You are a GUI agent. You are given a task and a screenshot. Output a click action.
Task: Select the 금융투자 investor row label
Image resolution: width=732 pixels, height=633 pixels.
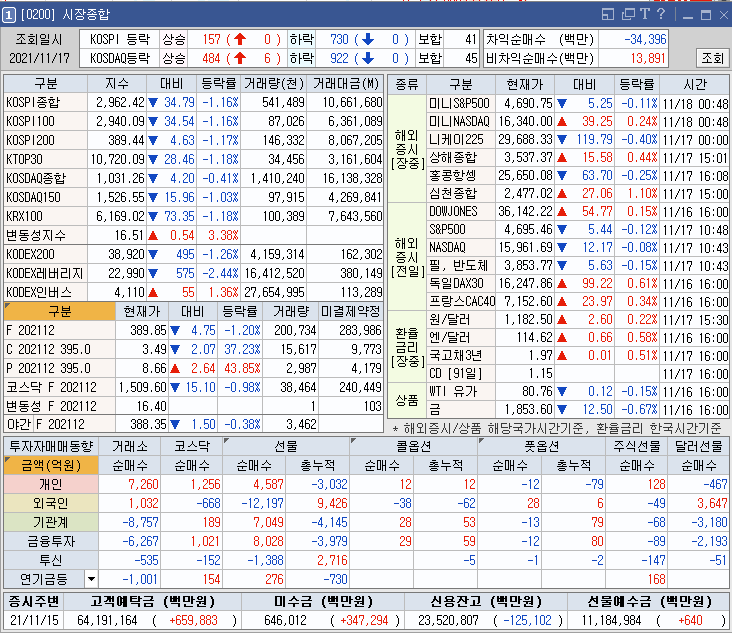click(51, 542)
